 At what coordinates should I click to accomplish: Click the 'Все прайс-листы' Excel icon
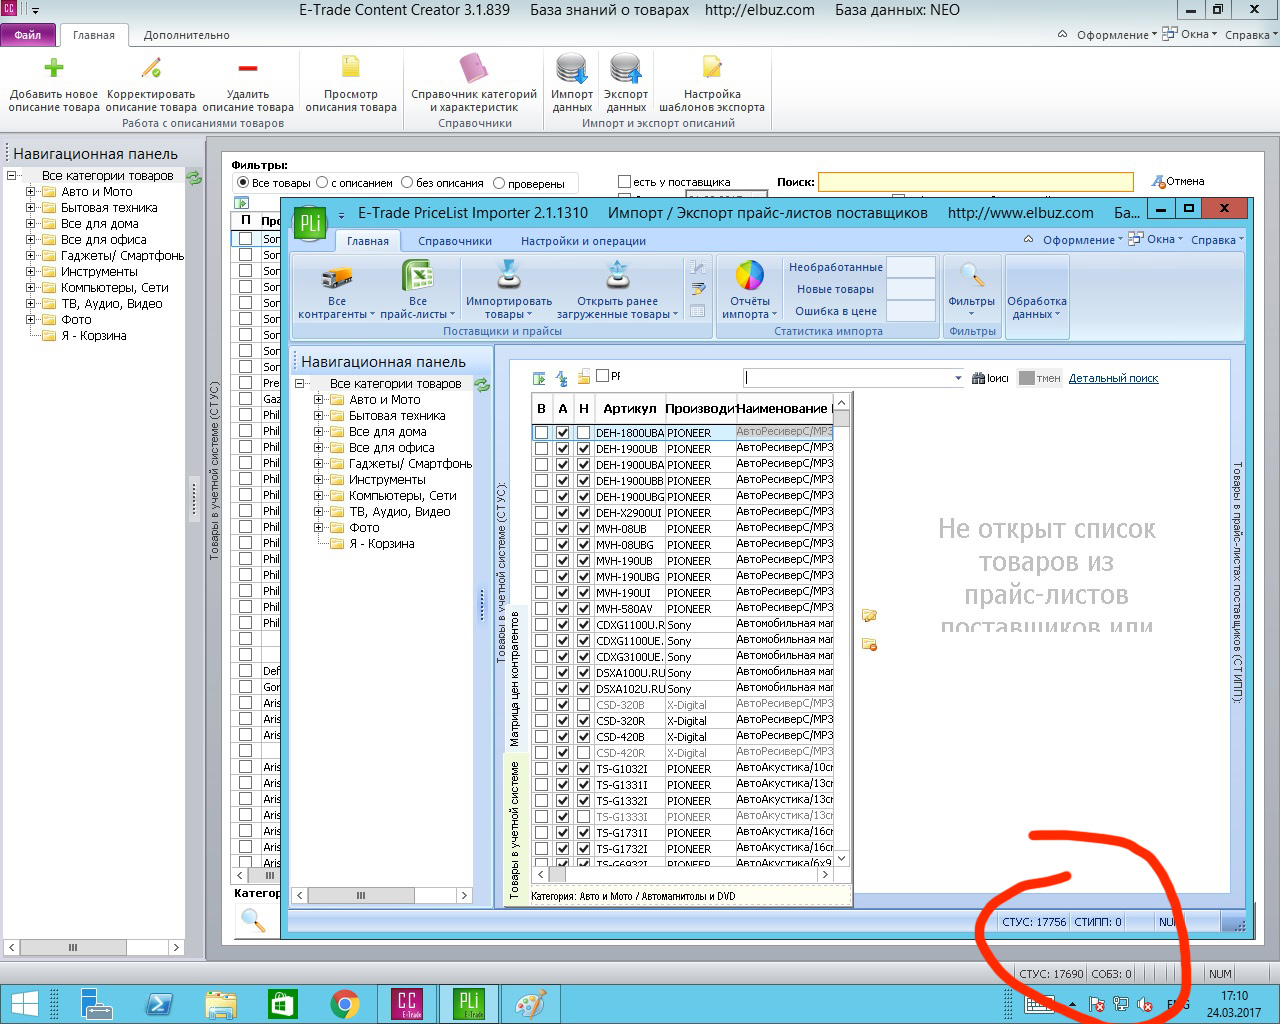tap(417, 275)
